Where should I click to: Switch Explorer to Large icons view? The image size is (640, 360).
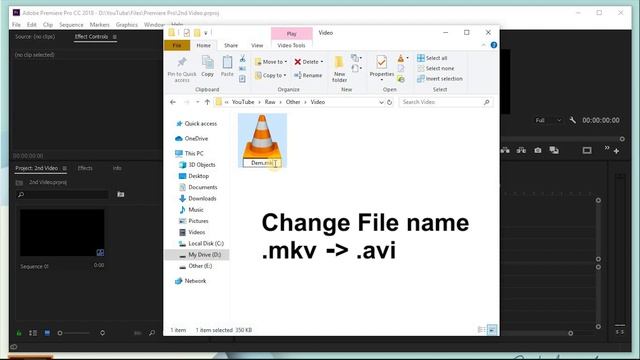coord(492,330)
